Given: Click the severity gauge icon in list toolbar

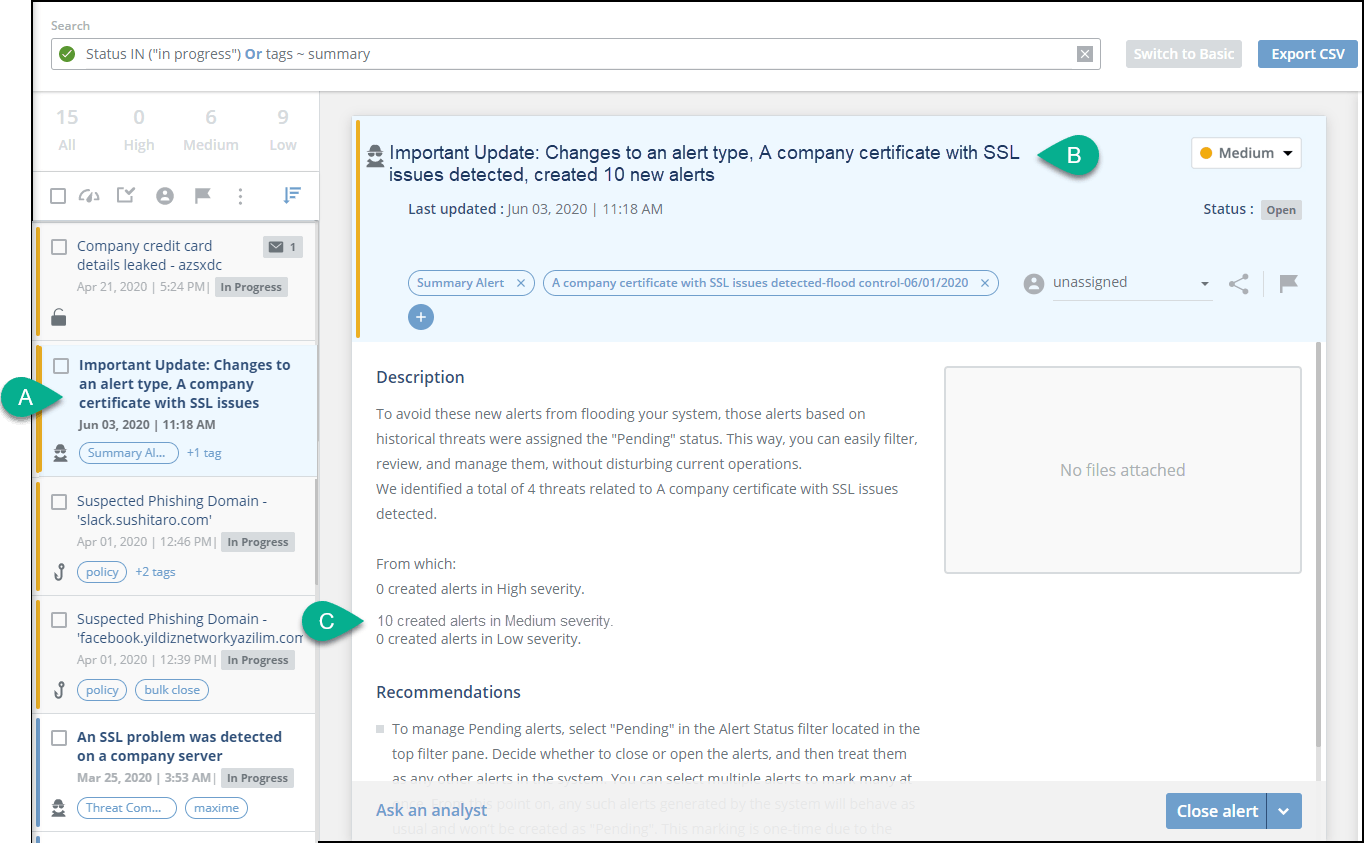Looking at the screenshot, I should [x=89, y=196].
